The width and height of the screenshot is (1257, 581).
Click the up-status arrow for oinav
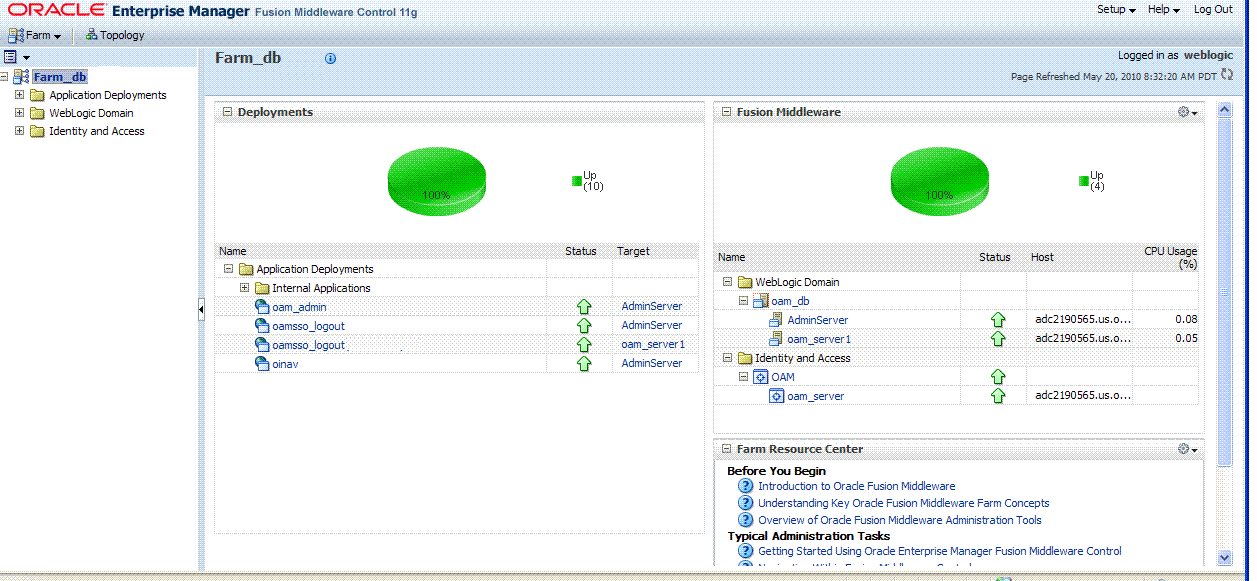click(x=584, y=364)
